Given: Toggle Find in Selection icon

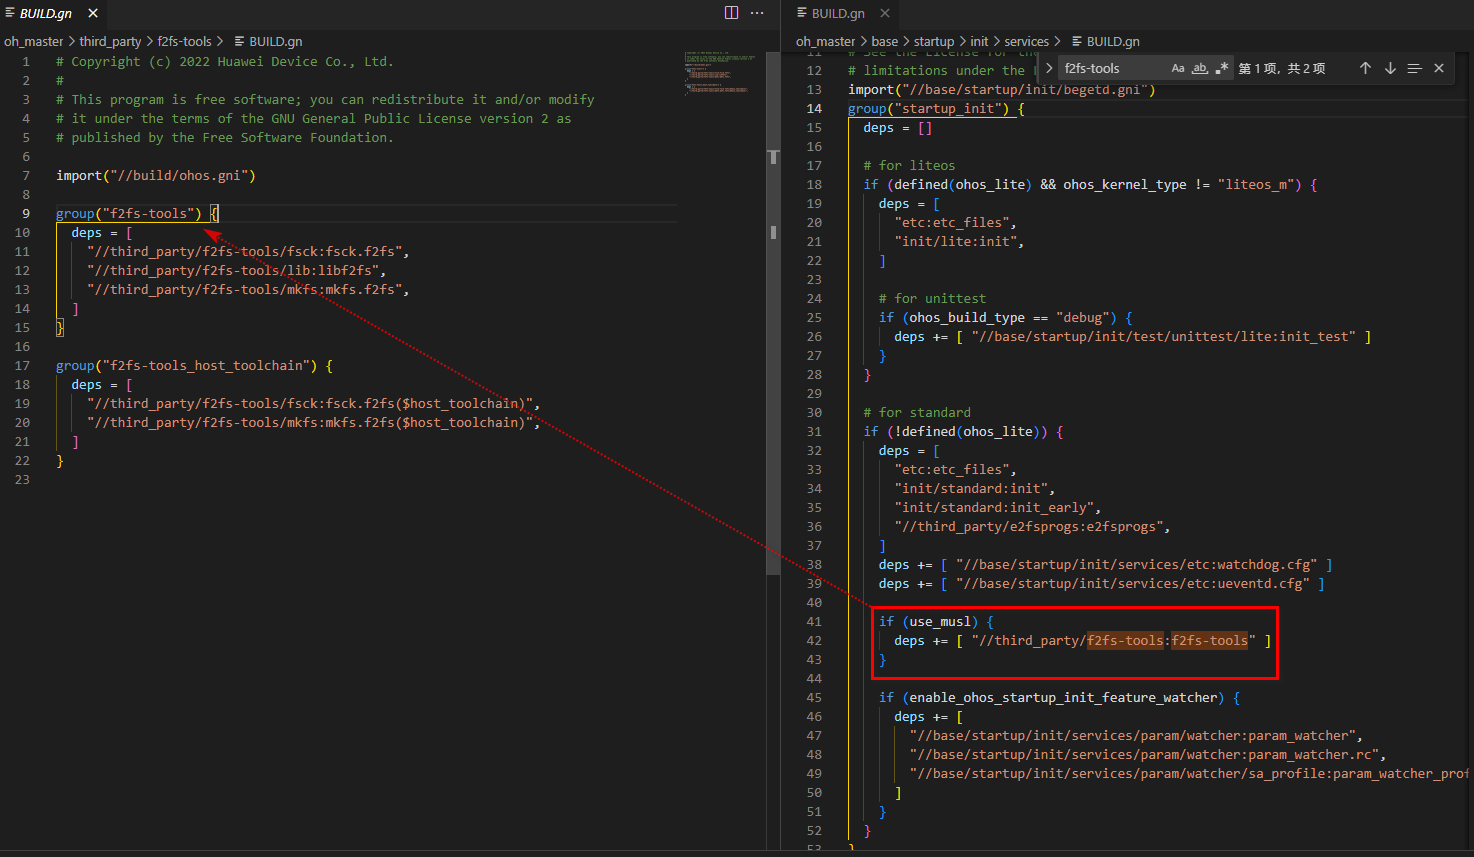Looking at the screenshot, I should click(1414, 68).
